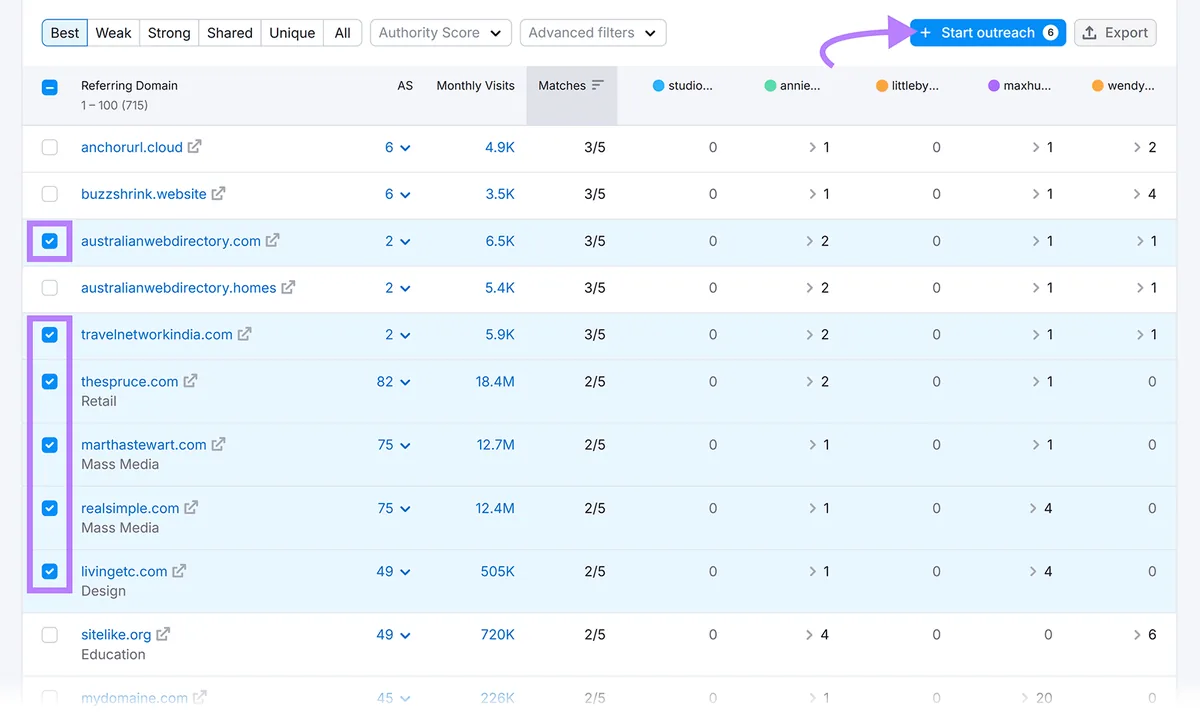Expand authority score 82 for thespruce.com
This screenshot has height=716, width=1200.
point(394,382)
